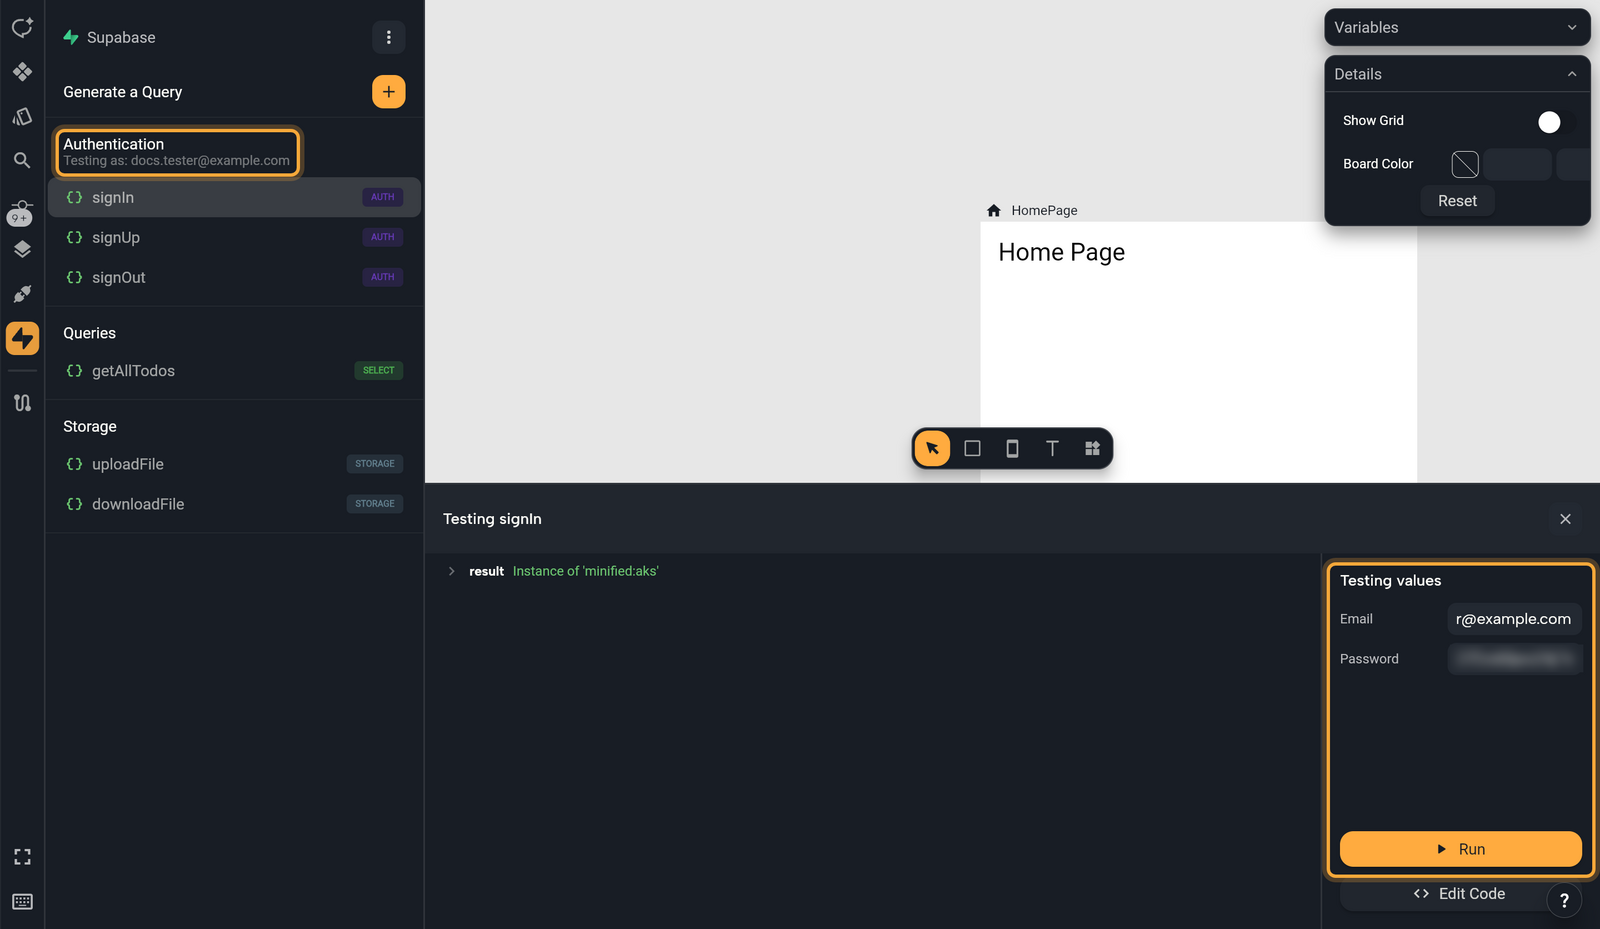Select the signOut auth query
1600x929 pixels.
tap(234, 278)
